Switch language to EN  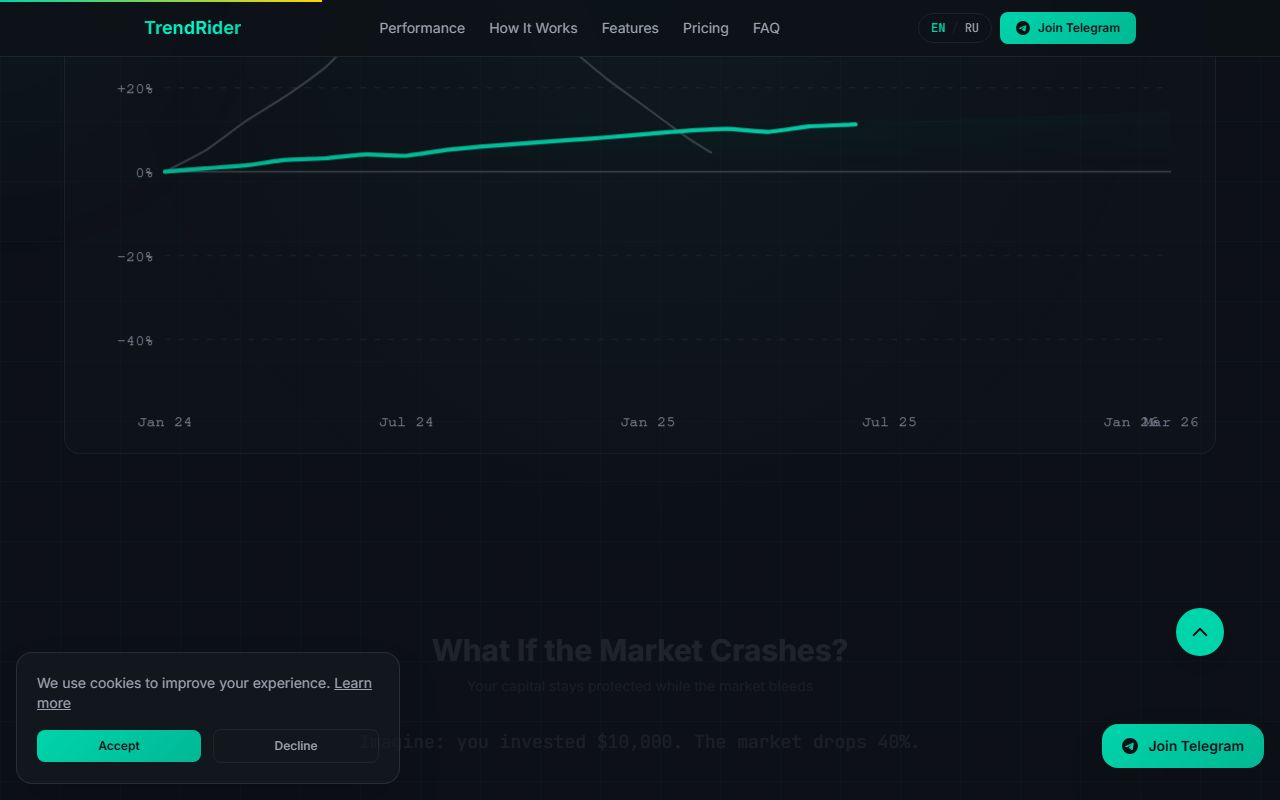[x=938, y=28]
